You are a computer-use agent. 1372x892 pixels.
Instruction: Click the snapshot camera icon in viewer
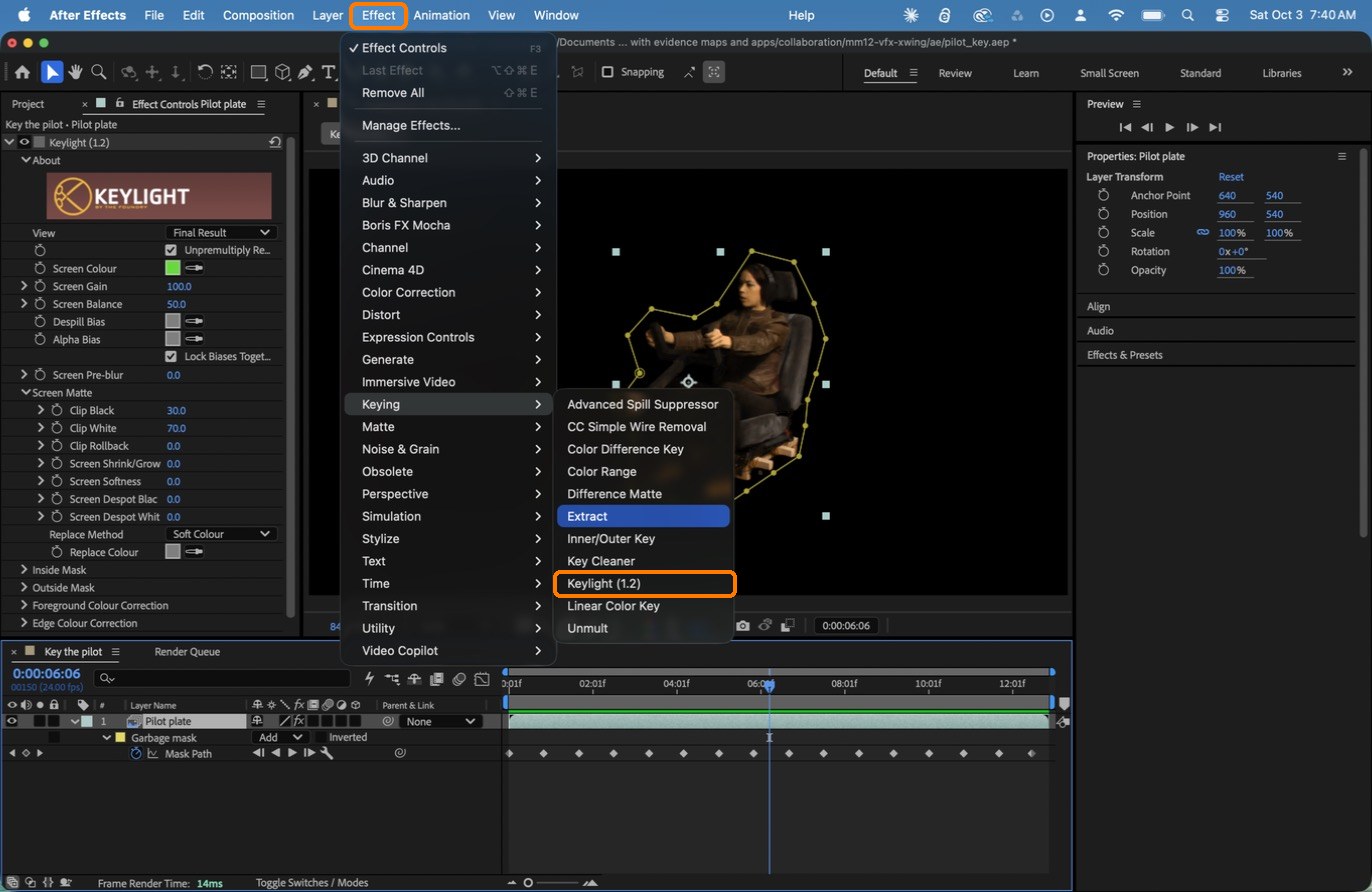click(x=742, y=625)
